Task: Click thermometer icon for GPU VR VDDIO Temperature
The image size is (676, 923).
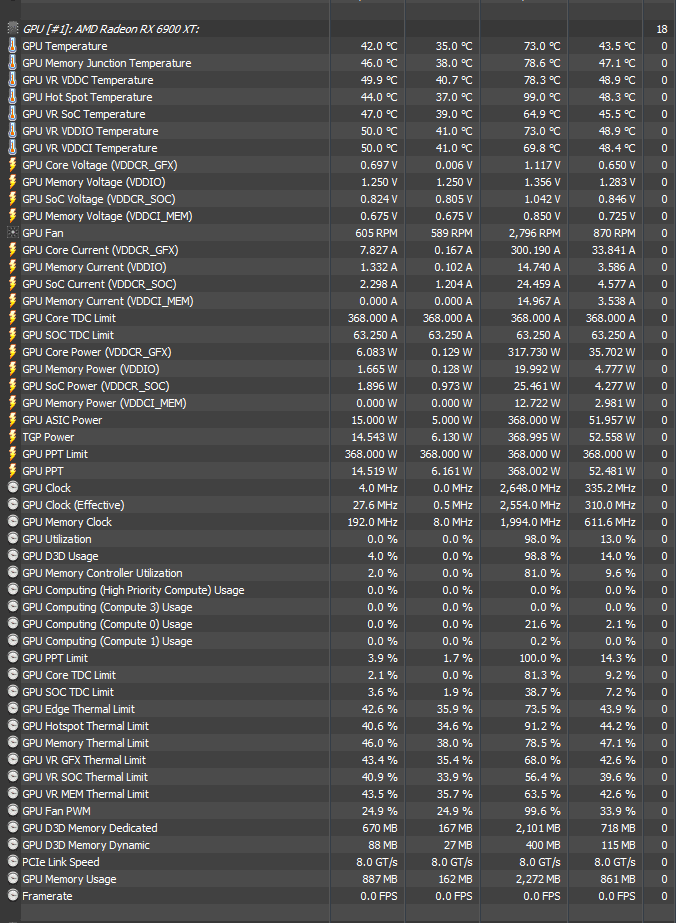Action: (x=13, y=131)
